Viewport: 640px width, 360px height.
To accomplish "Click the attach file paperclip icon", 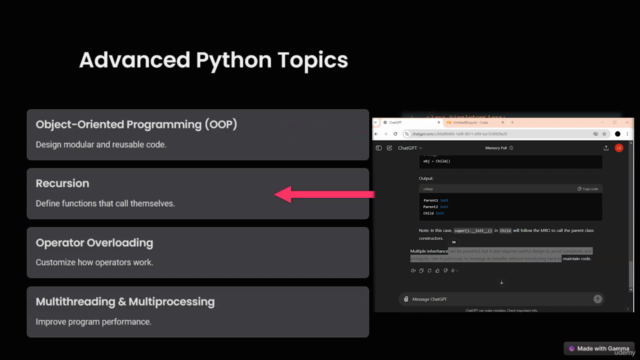I will click(406, 299).
